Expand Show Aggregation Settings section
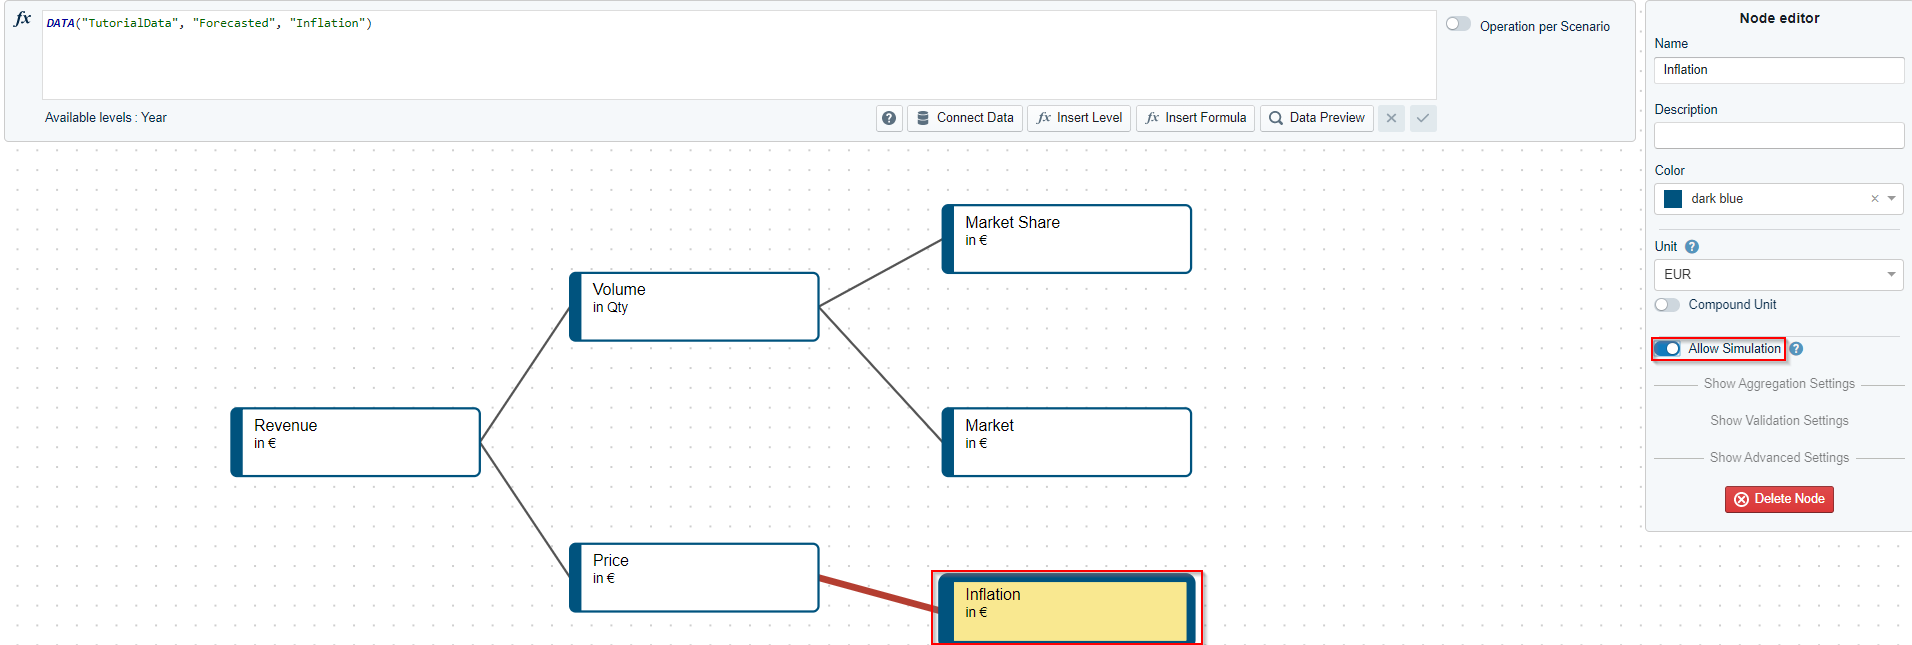 pos(1778,384)
